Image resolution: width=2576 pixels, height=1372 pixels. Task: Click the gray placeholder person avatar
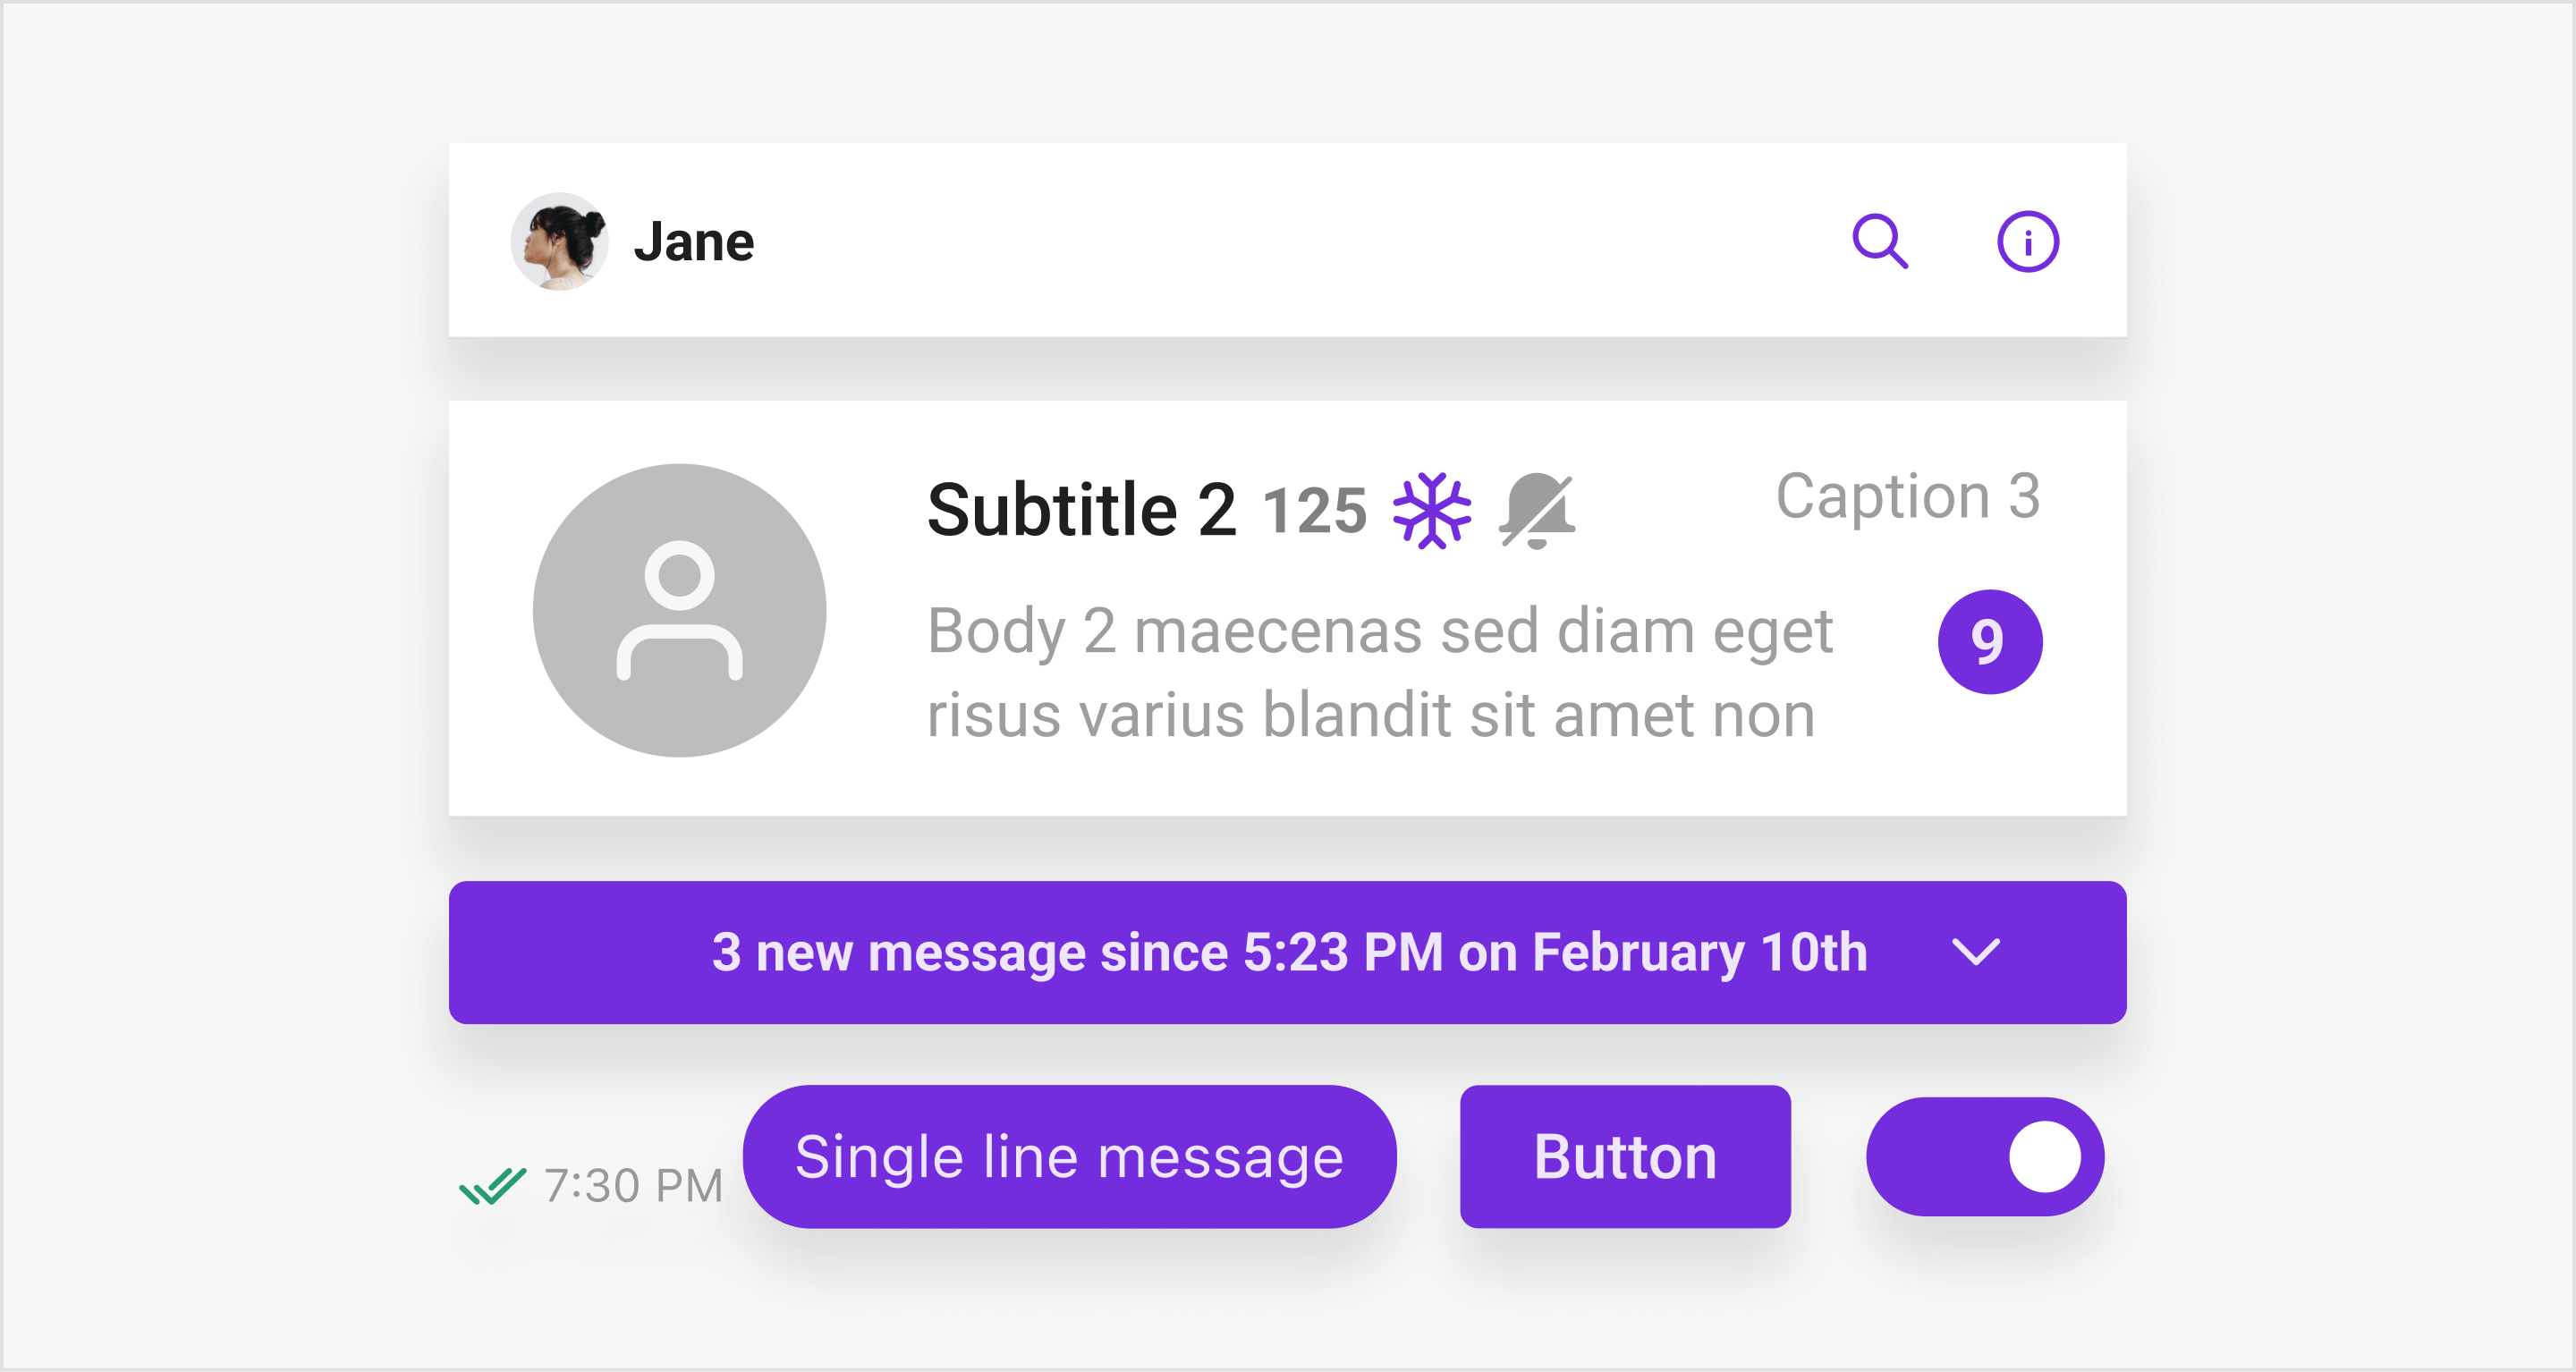click(680, 610)
